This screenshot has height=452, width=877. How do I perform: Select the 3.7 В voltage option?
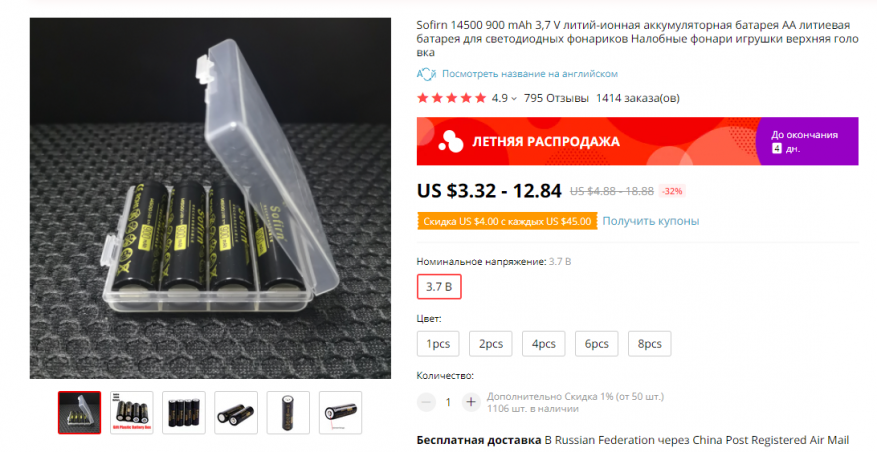click(x=439, y=287)
